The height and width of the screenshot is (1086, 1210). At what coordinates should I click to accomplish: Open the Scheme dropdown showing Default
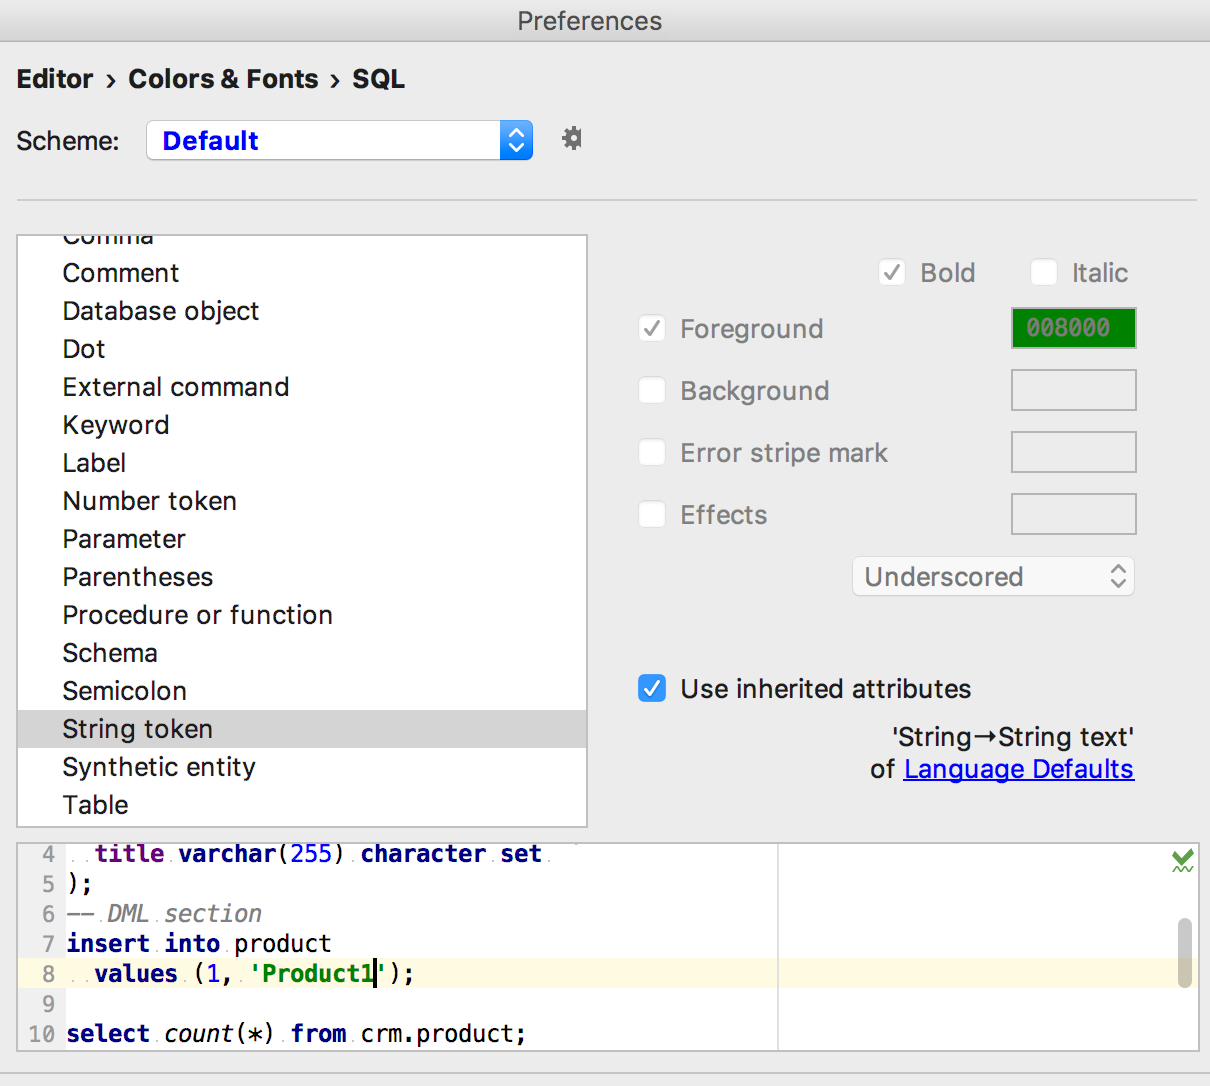click(x=339, y=141)
